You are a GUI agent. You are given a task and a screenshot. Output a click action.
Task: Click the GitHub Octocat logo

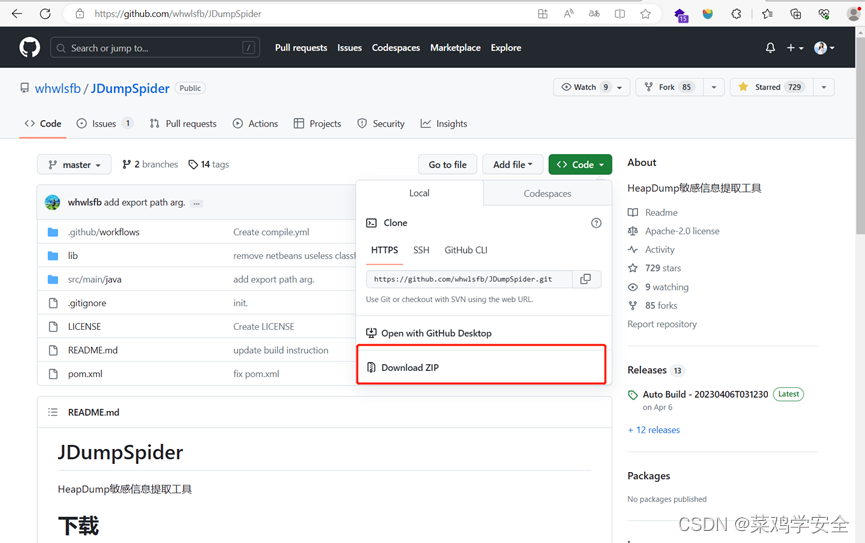click(x=30, y=47)
